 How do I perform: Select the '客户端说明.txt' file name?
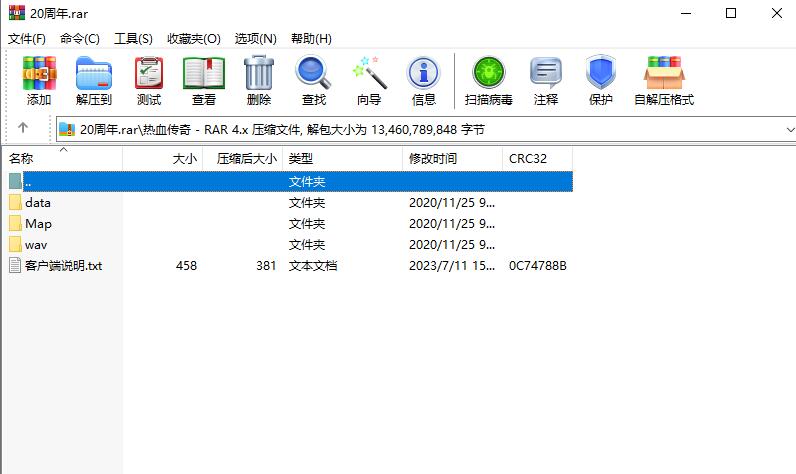(x=63, y=265)
